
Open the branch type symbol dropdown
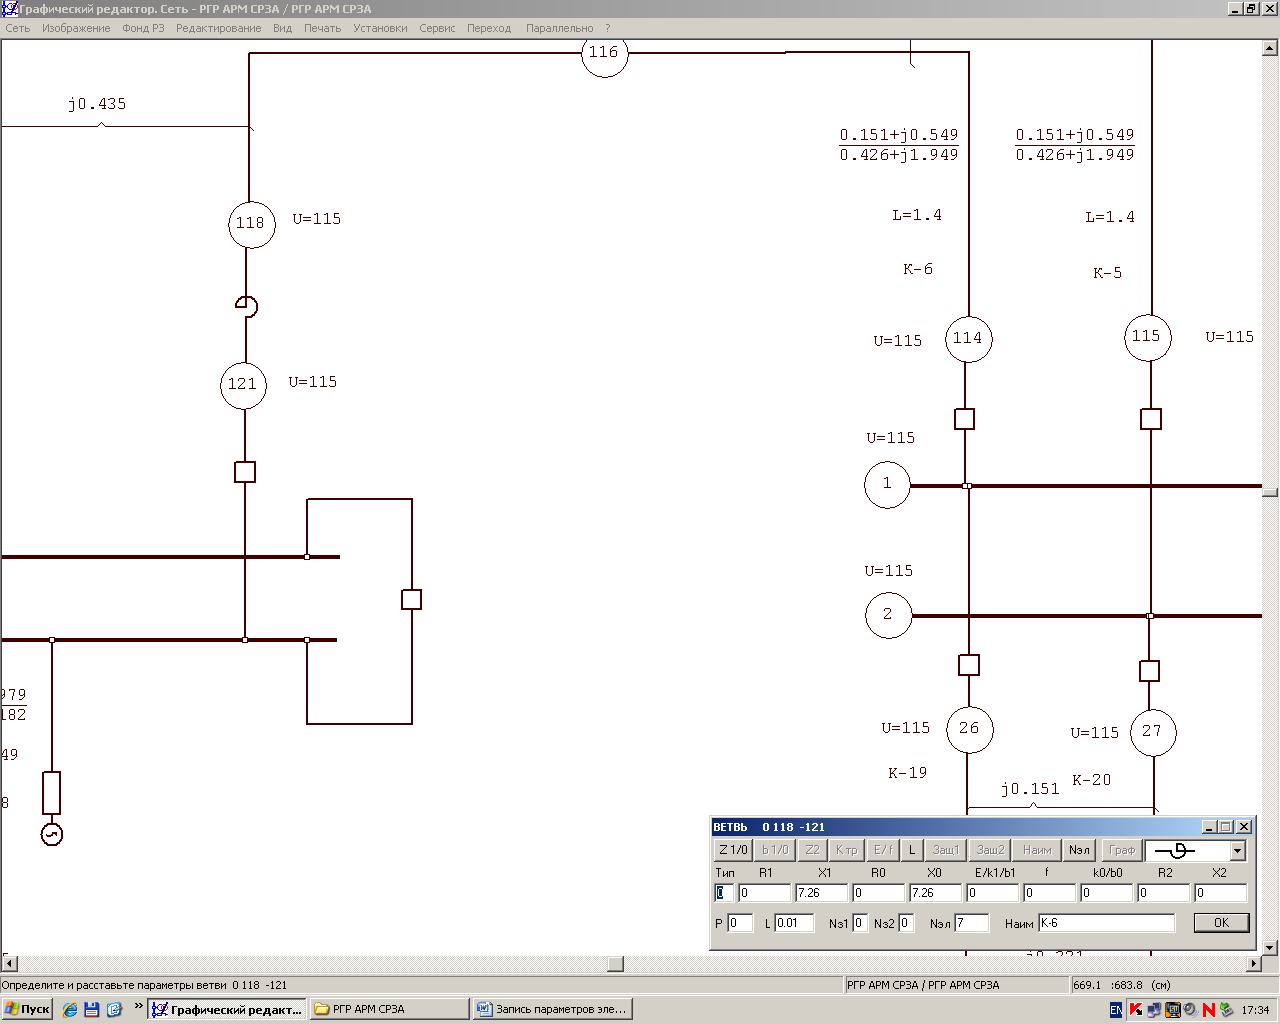(x=1237, y=851)
